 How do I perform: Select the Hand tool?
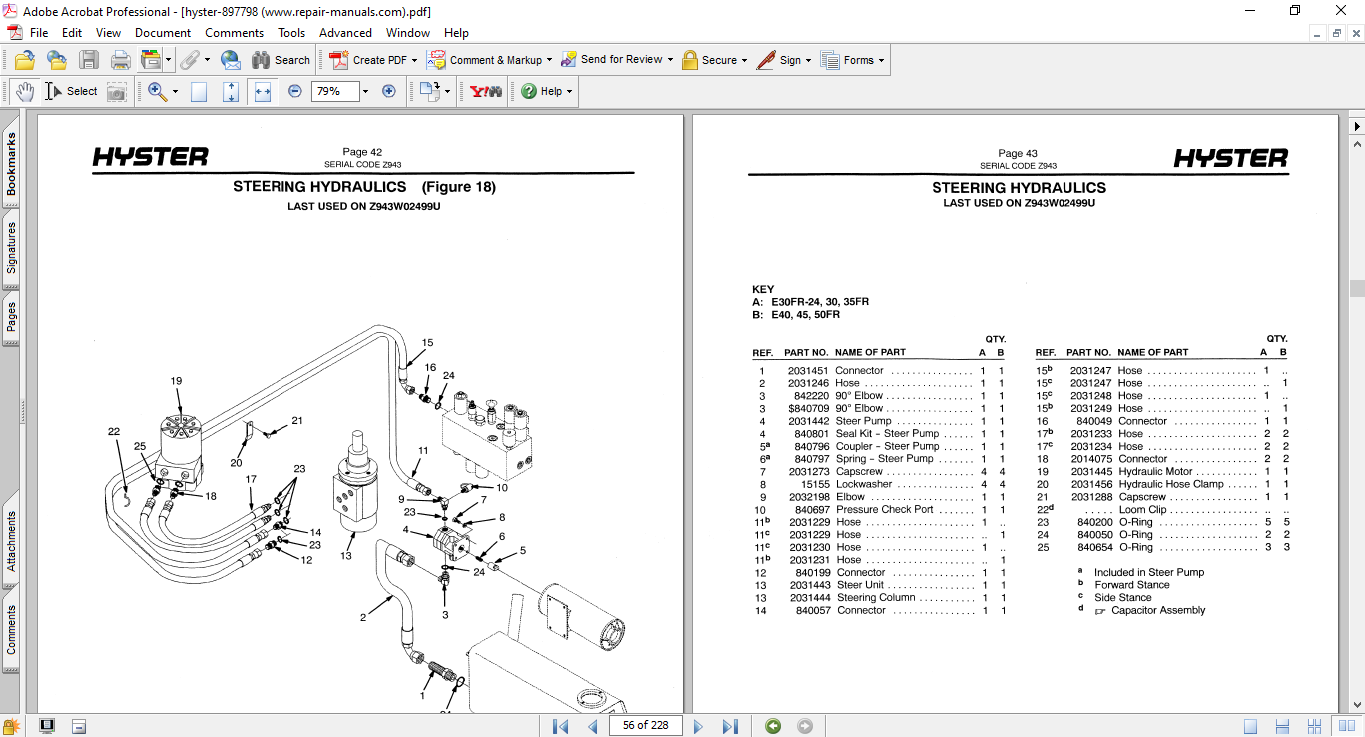tap(25, 91)
